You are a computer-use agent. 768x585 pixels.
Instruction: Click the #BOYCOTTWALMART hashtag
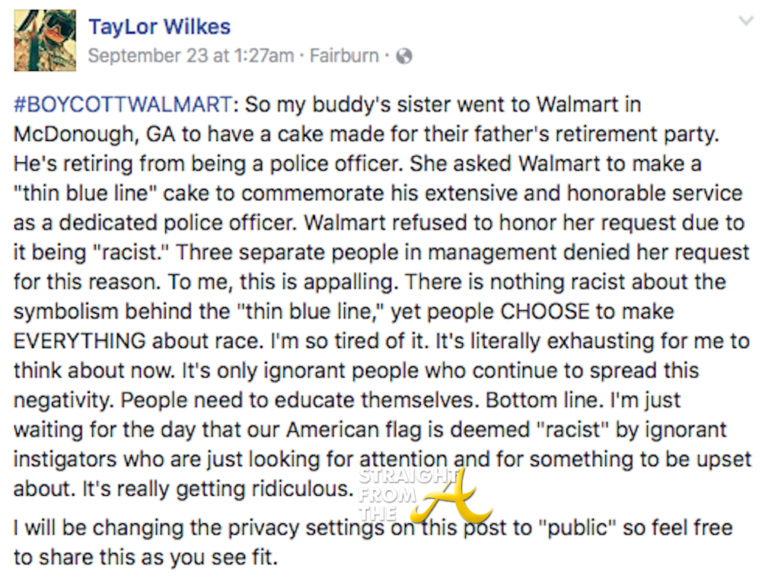coord(122,104)
